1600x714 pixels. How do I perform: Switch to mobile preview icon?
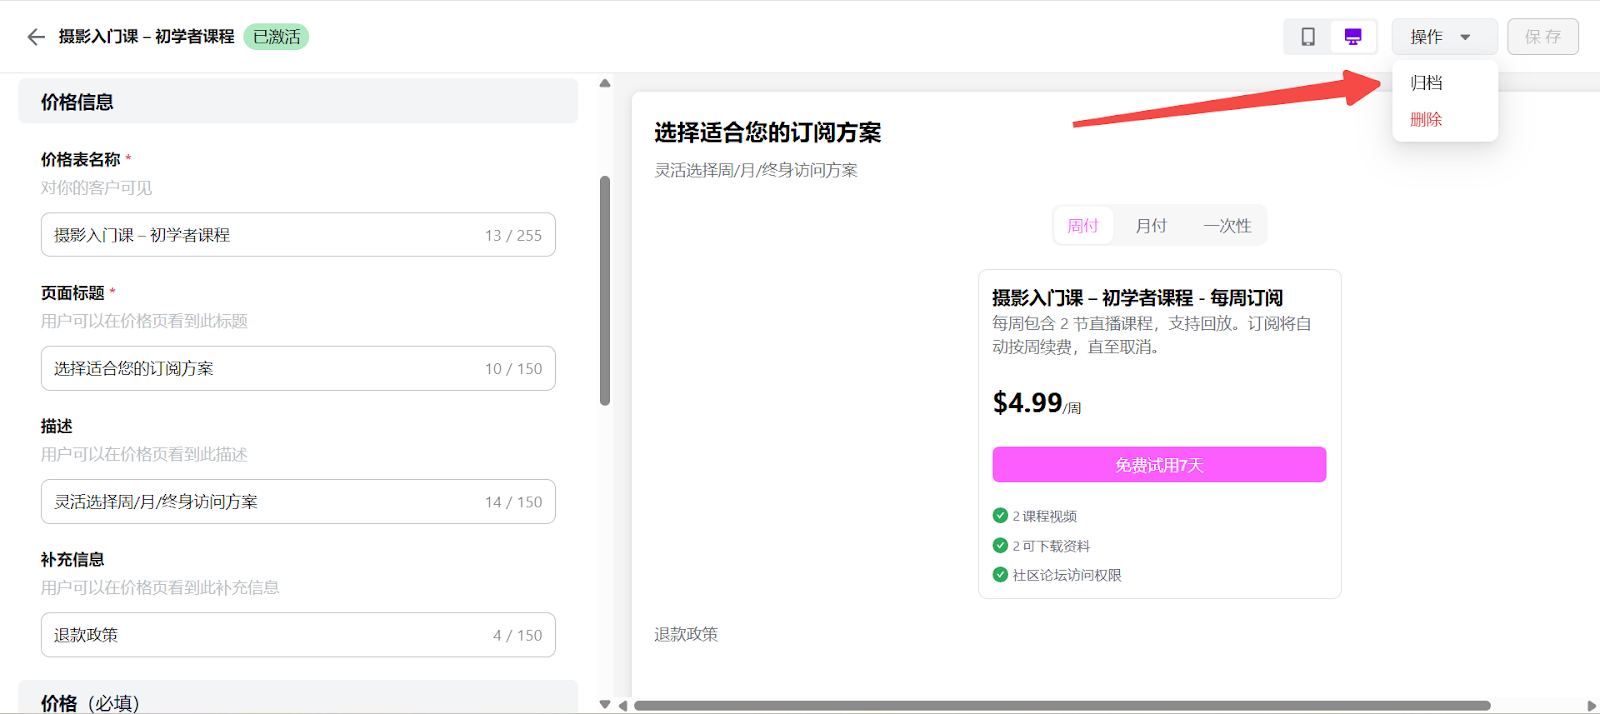pos(1307,37)
